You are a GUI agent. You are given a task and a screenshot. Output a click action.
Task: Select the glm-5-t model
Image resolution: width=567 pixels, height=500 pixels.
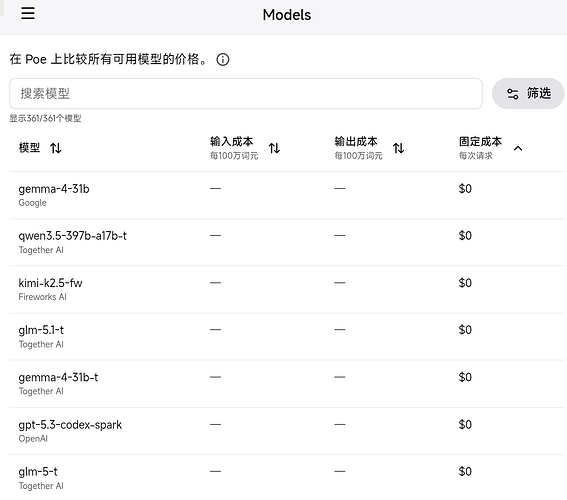click(x=38, y=472)
